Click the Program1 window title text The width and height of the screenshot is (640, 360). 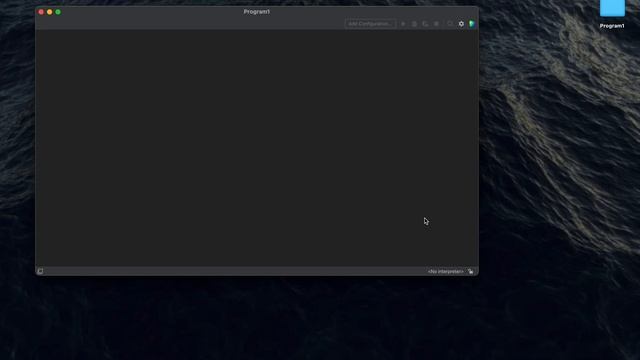tap(257, 12)
